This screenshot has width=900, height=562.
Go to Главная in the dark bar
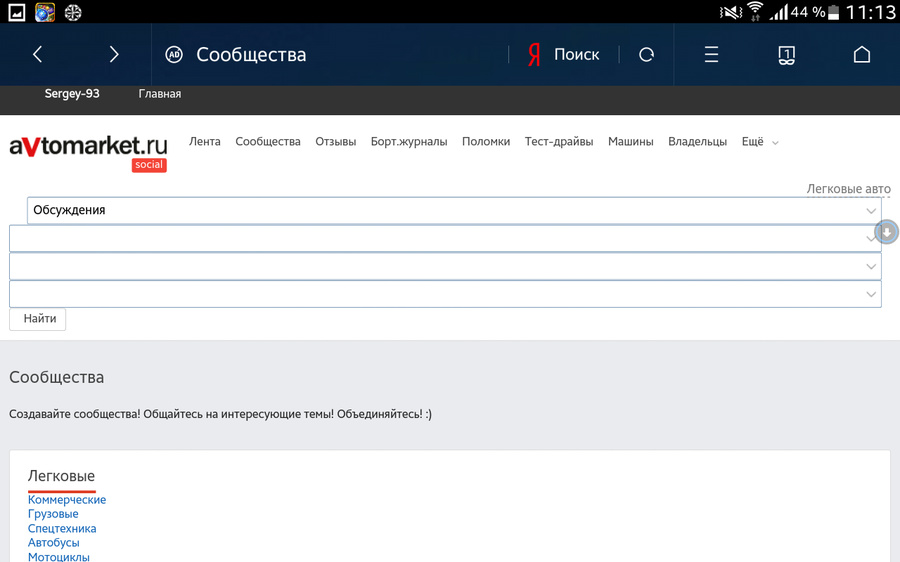pyautogui.click(x=160, y=94)
